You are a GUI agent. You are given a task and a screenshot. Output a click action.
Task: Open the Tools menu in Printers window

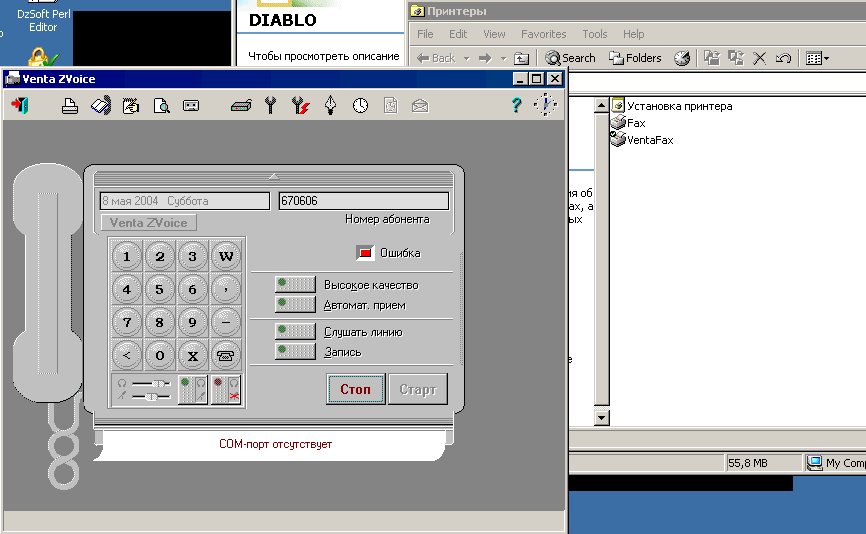(594, 34)
